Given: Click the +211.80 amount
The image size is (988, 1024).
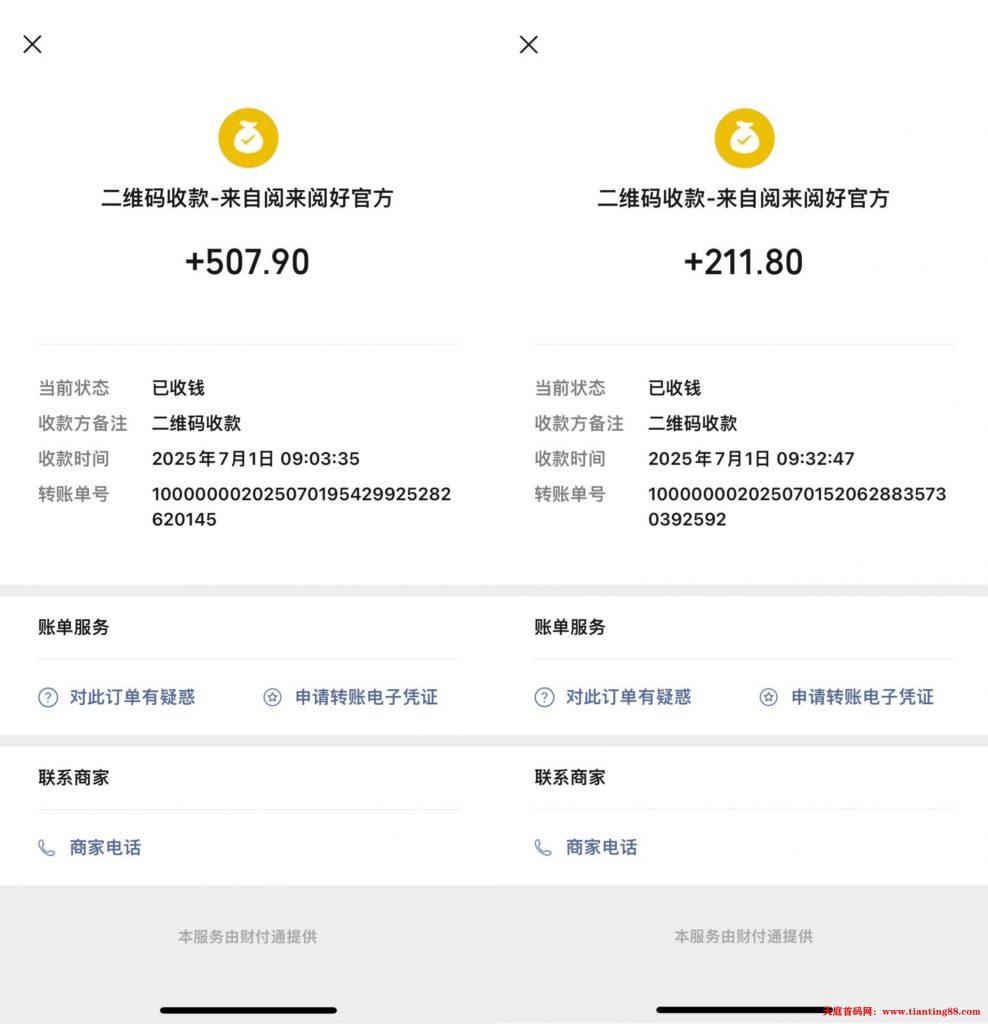Looking at the screenshot, I should [x=744, y=262].
